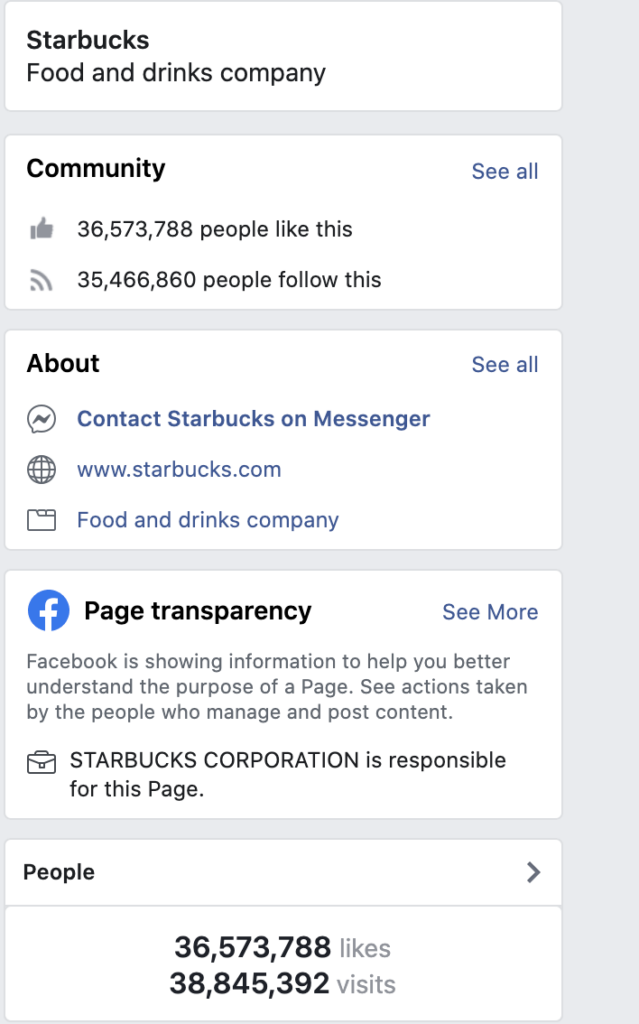Click the category folder icon
Screen dimensions: 639x1024
click(x=41, y=520)
